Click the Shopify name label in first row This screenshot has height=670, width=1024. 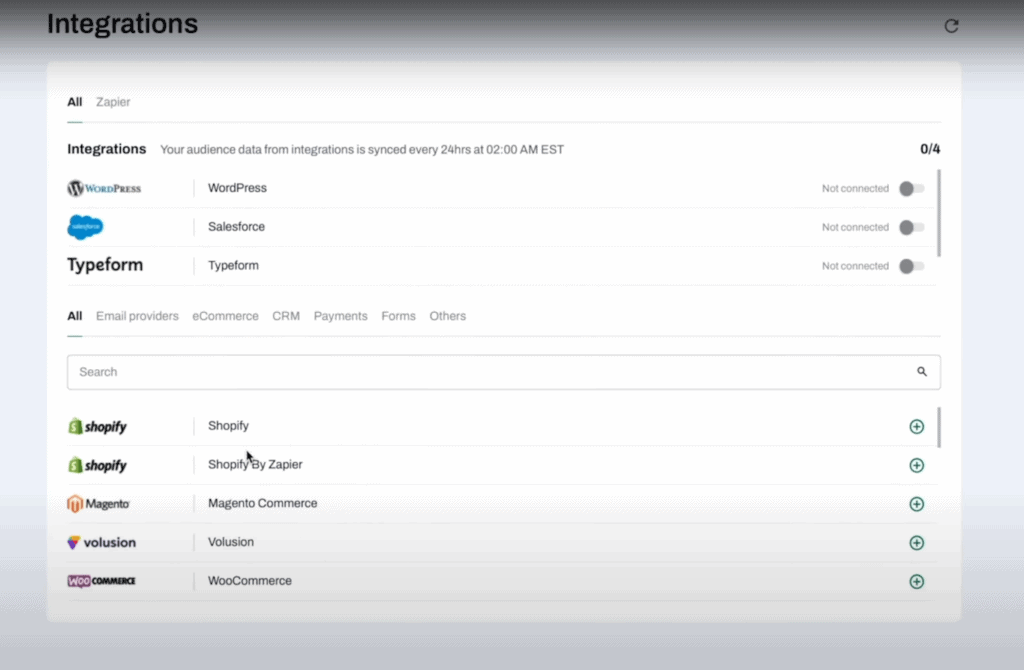228,426
